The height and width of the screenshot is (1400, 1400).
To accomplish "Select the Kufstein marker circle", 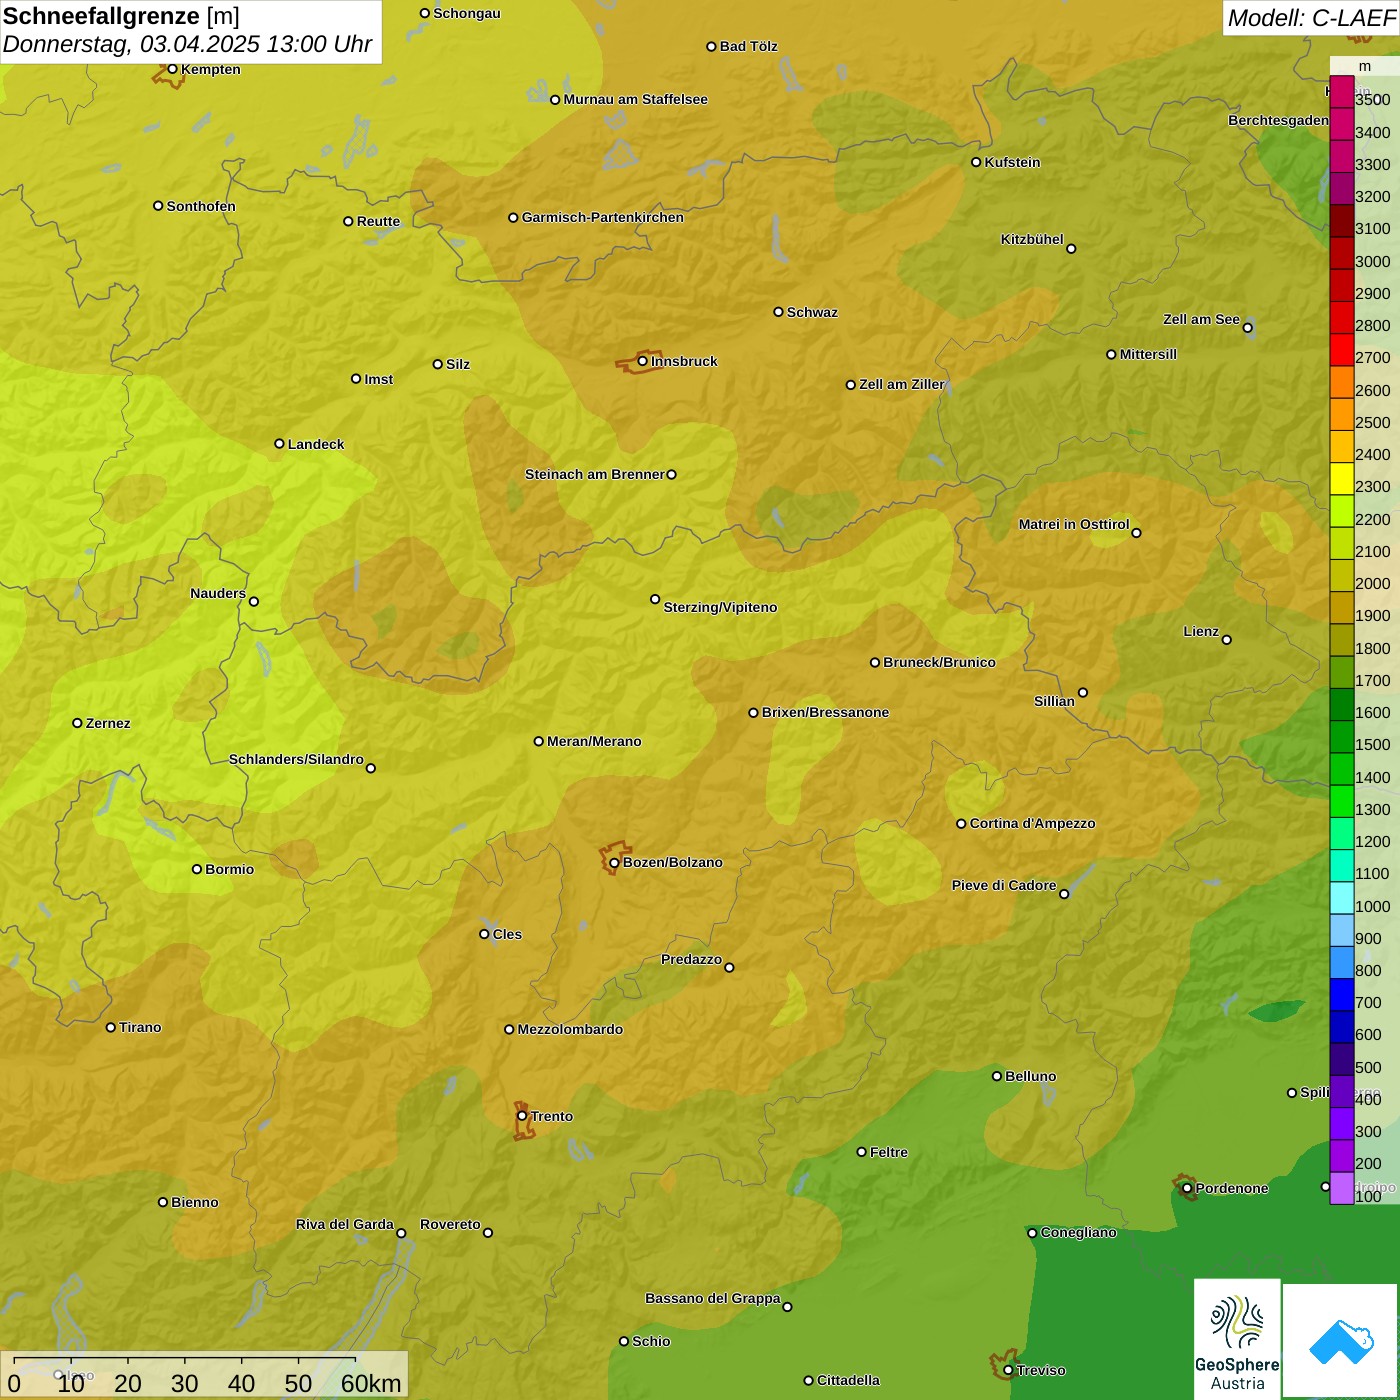I will 976,162.
